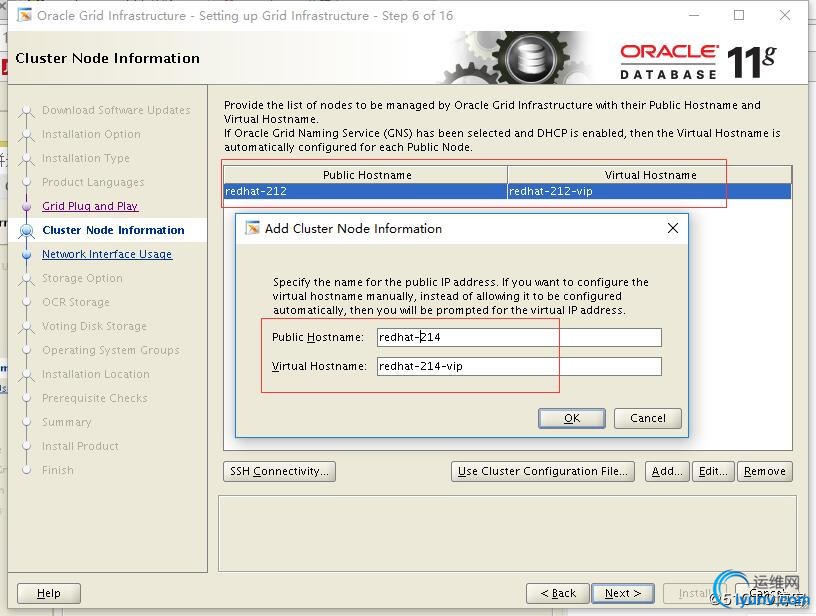Click the Finish step

(58, 469)
